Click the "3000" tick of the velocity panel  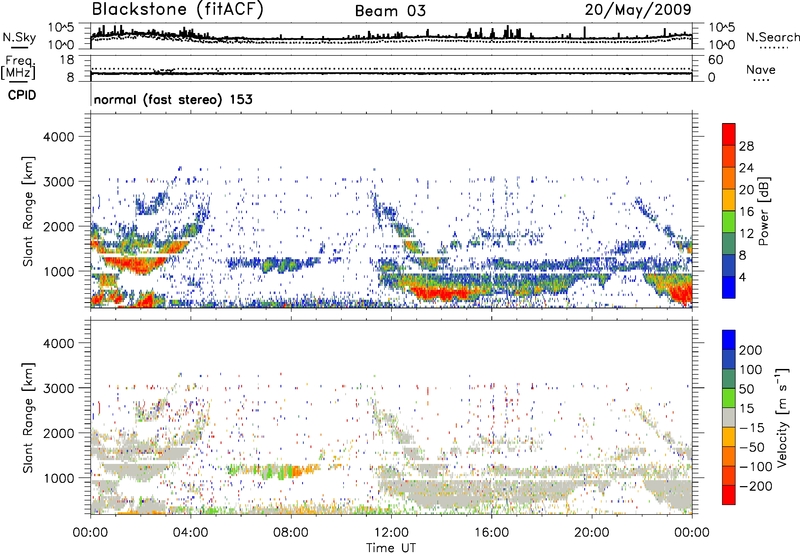pyautogui.click(x=59, y=388)
